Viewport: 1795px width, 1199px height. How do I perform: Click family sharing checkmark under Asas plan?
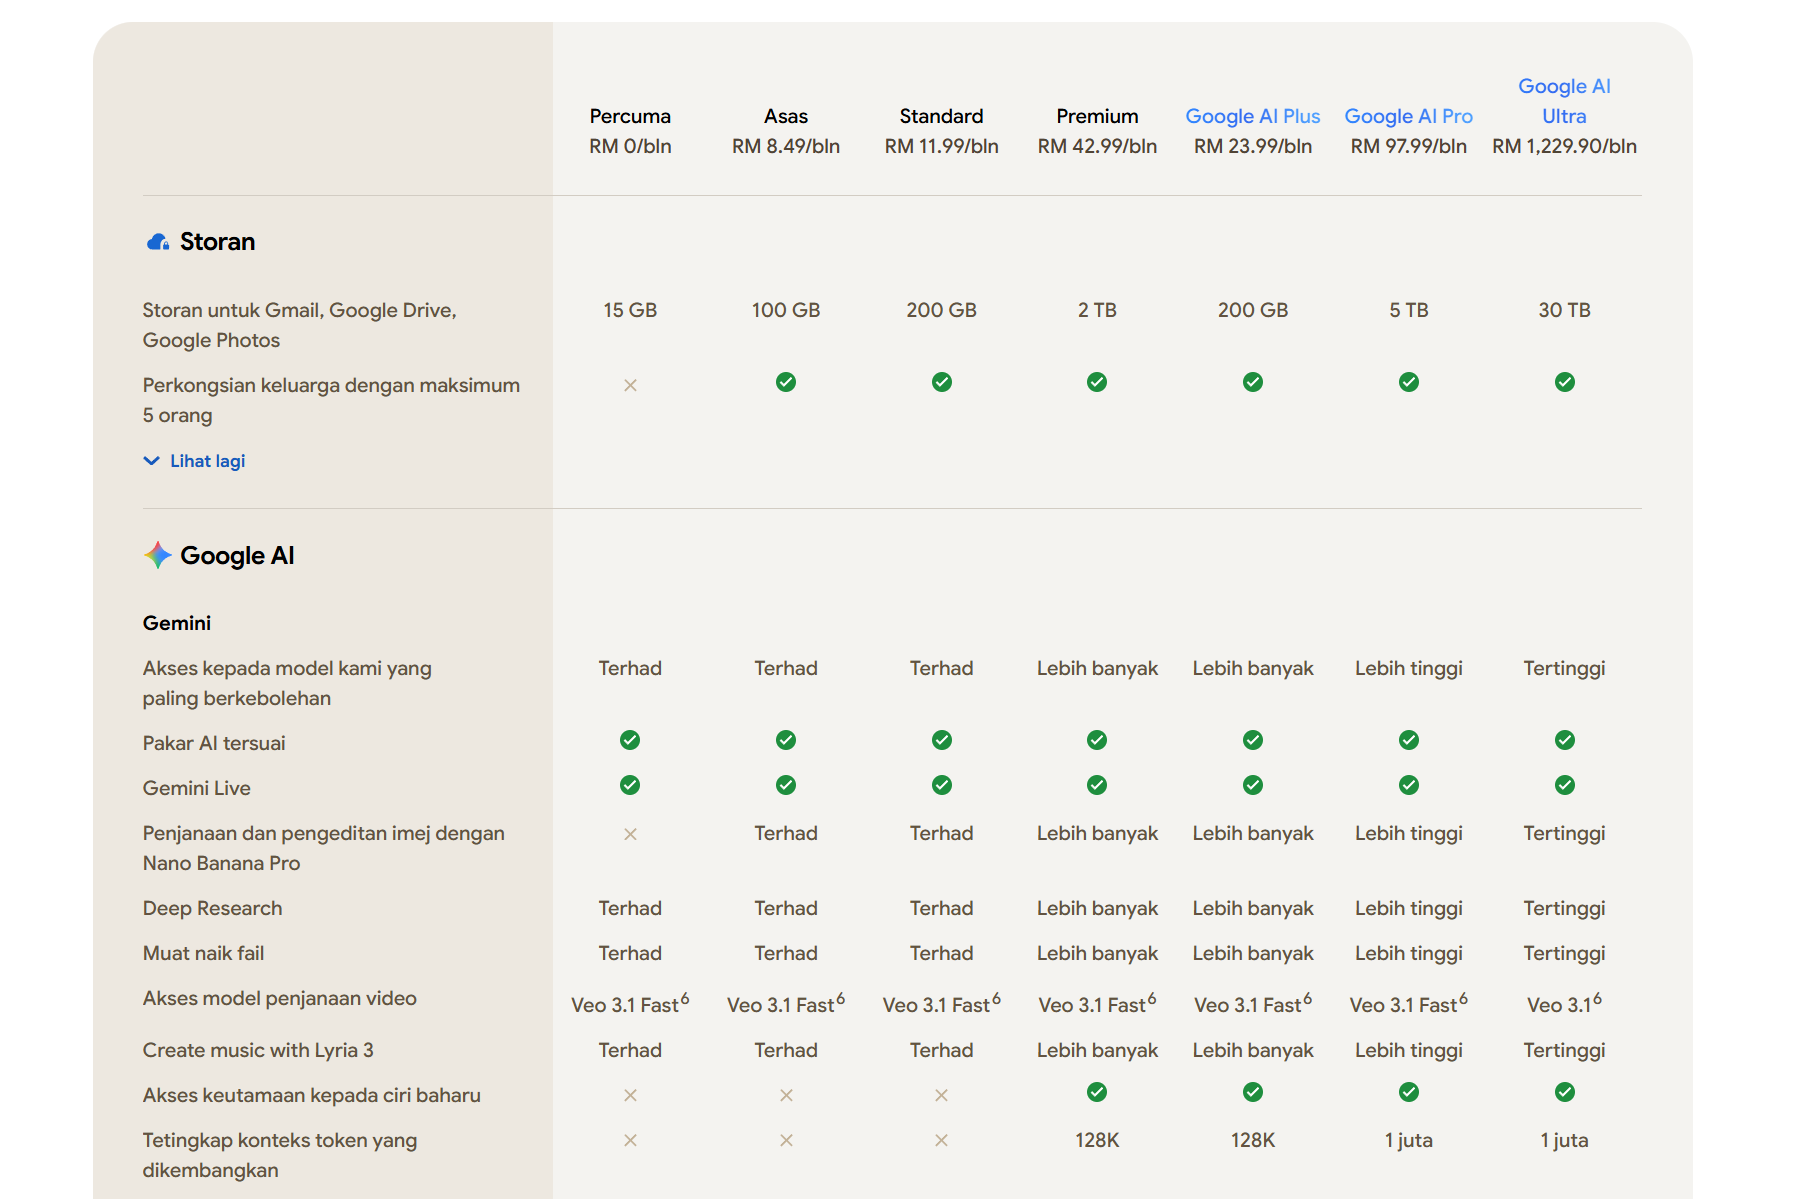tap(786, 382)
